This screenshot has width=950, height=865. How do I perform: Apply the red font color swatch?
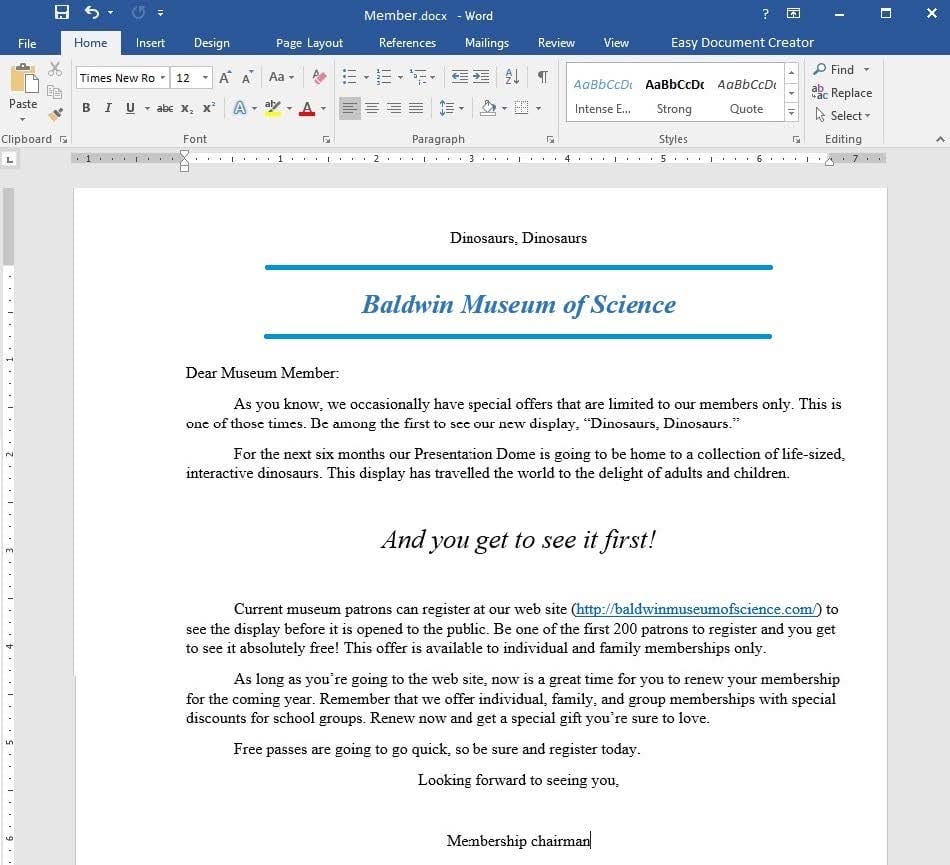pos(307,108)
